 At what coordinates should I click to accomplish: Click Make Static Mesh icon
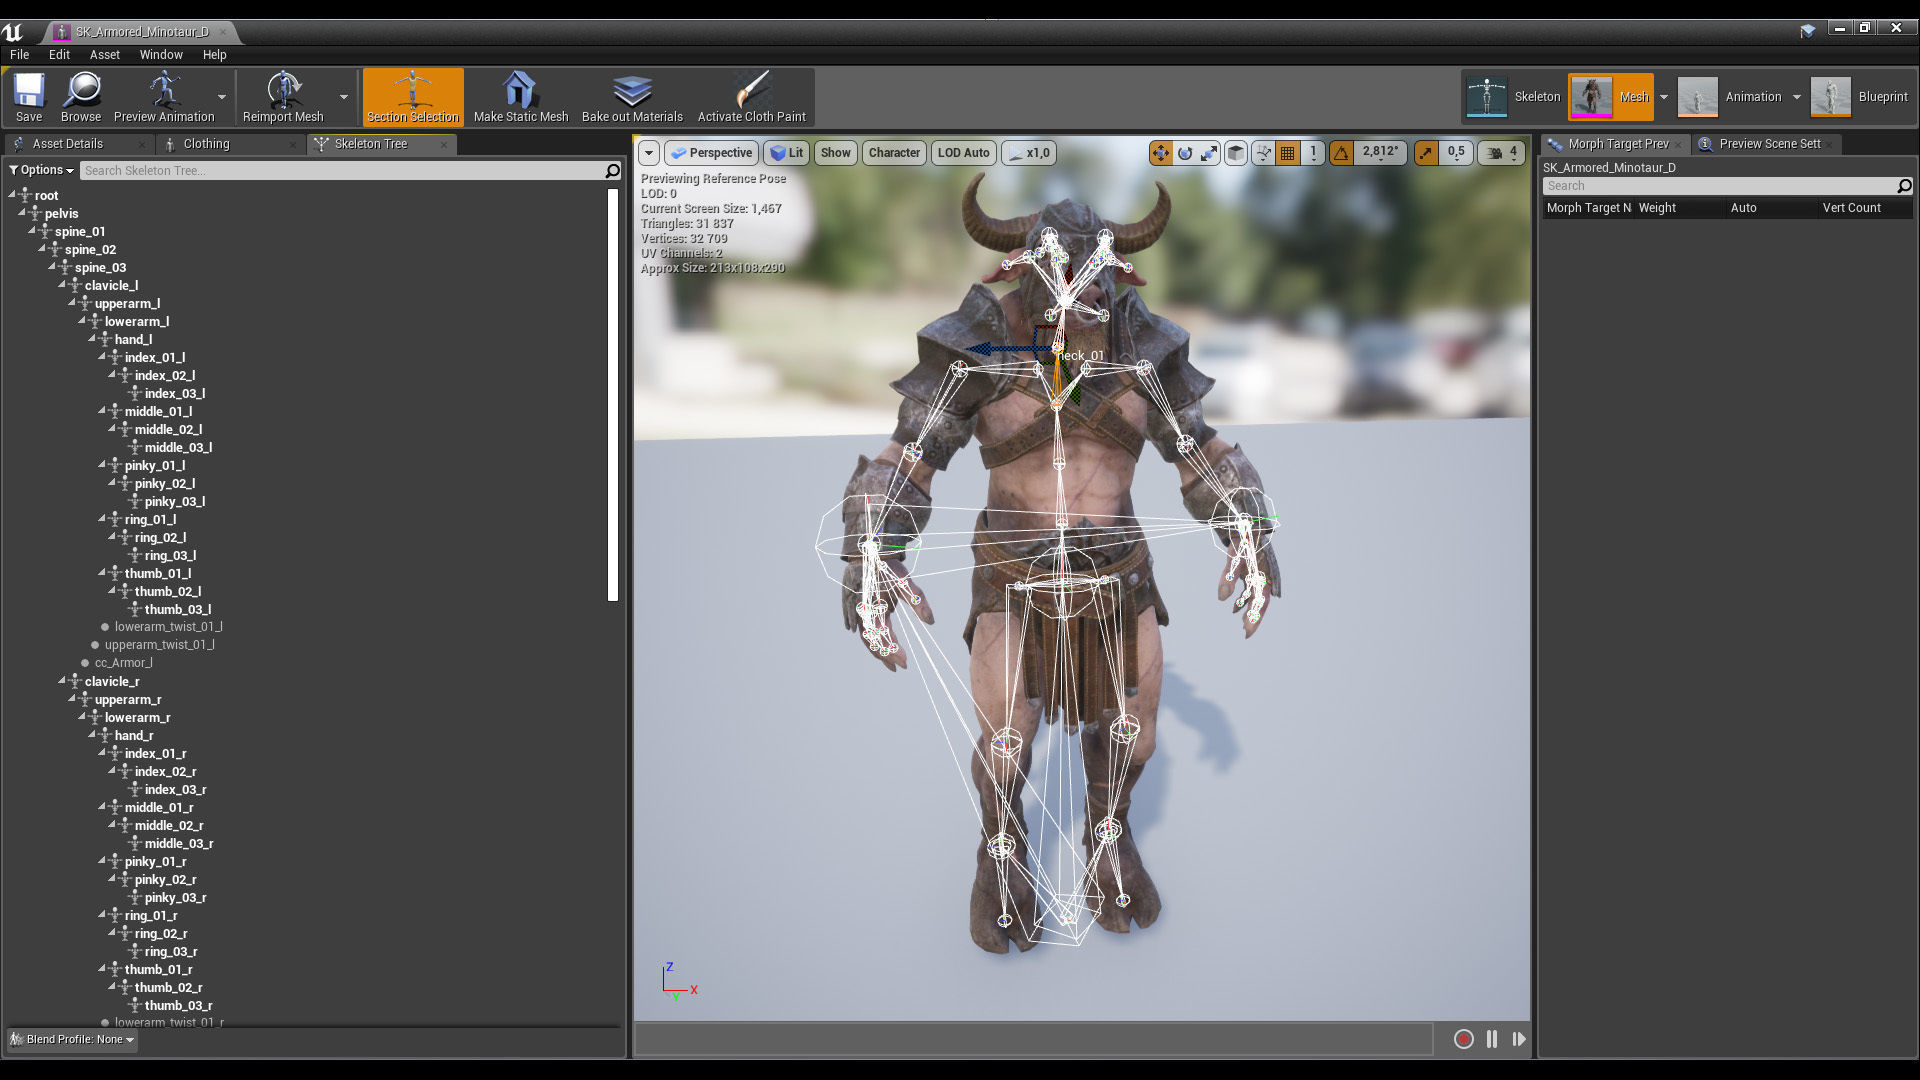pos(520,97)
